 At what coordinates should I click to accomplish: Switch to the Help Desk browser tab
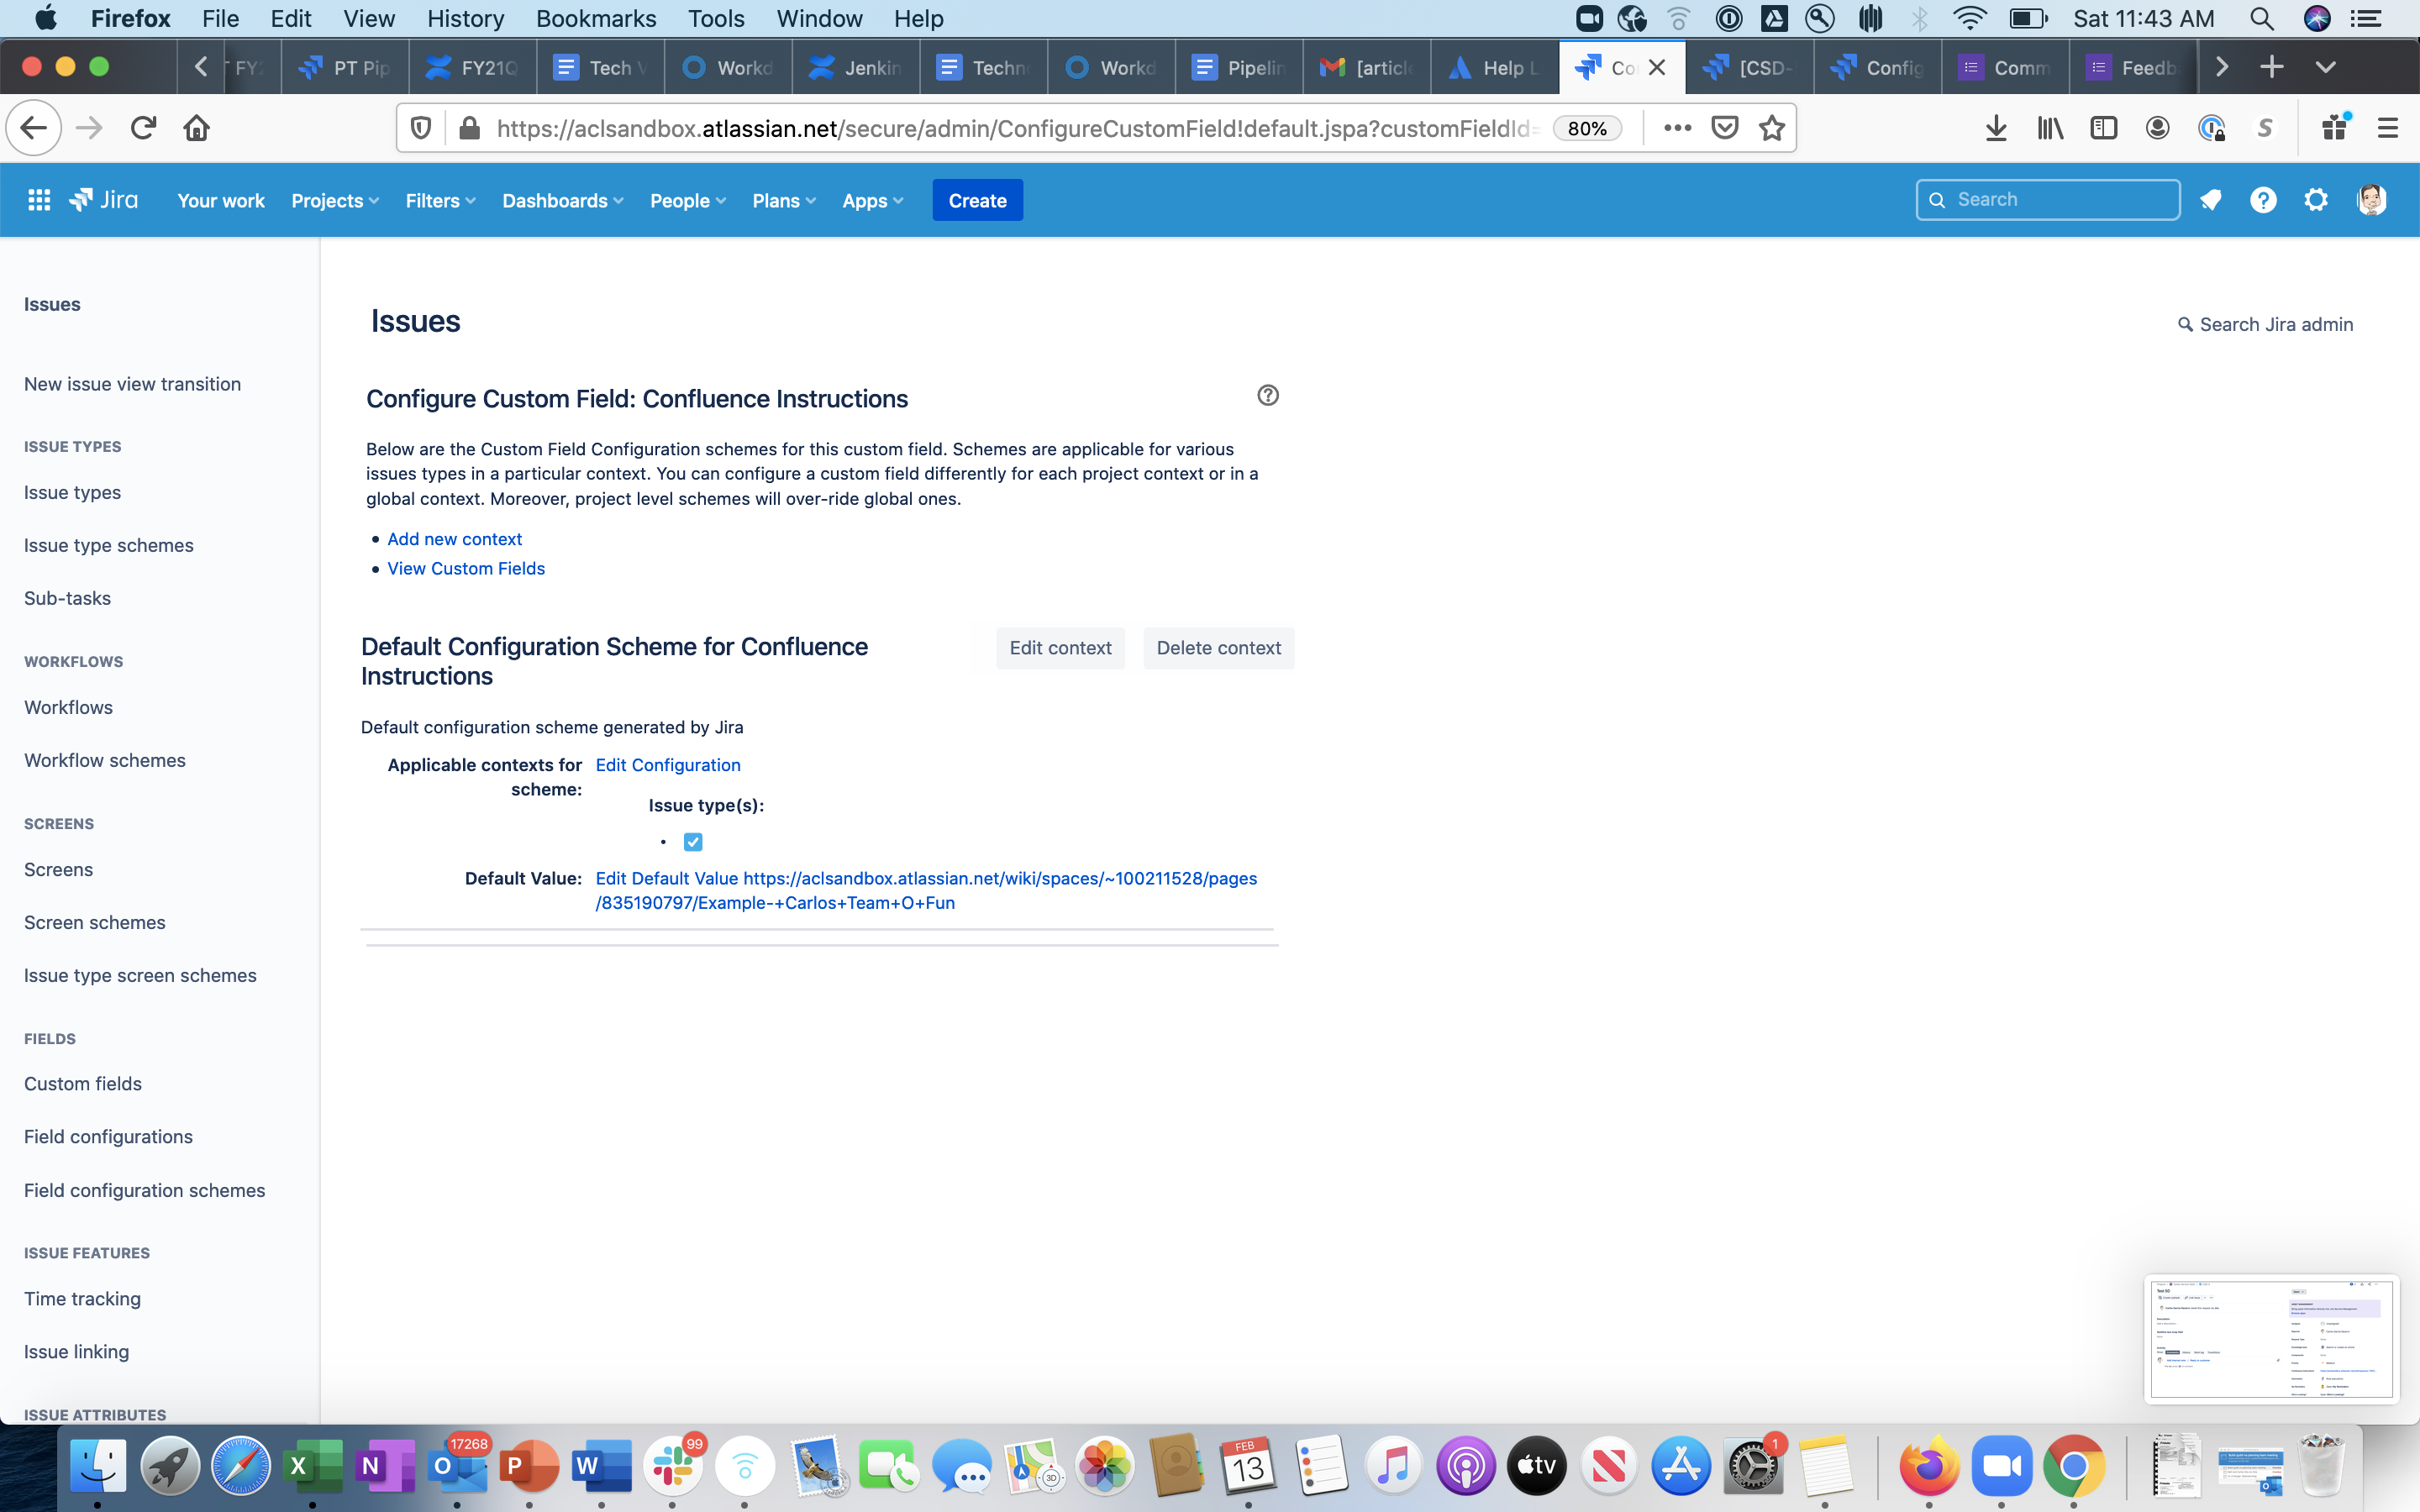[1494, 67]
